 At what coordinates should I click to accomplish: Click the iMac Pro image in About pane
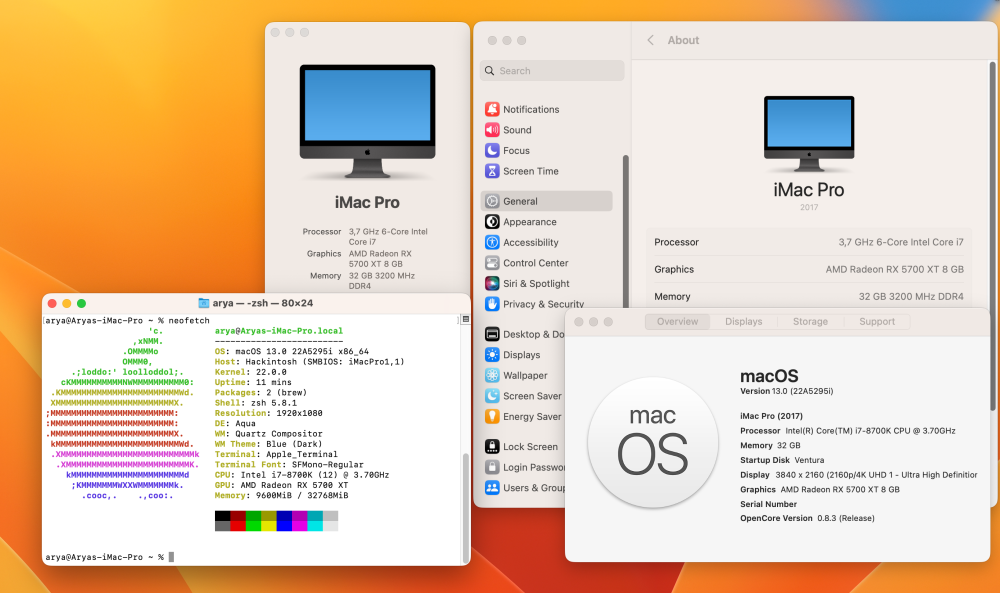coord(809,134)
